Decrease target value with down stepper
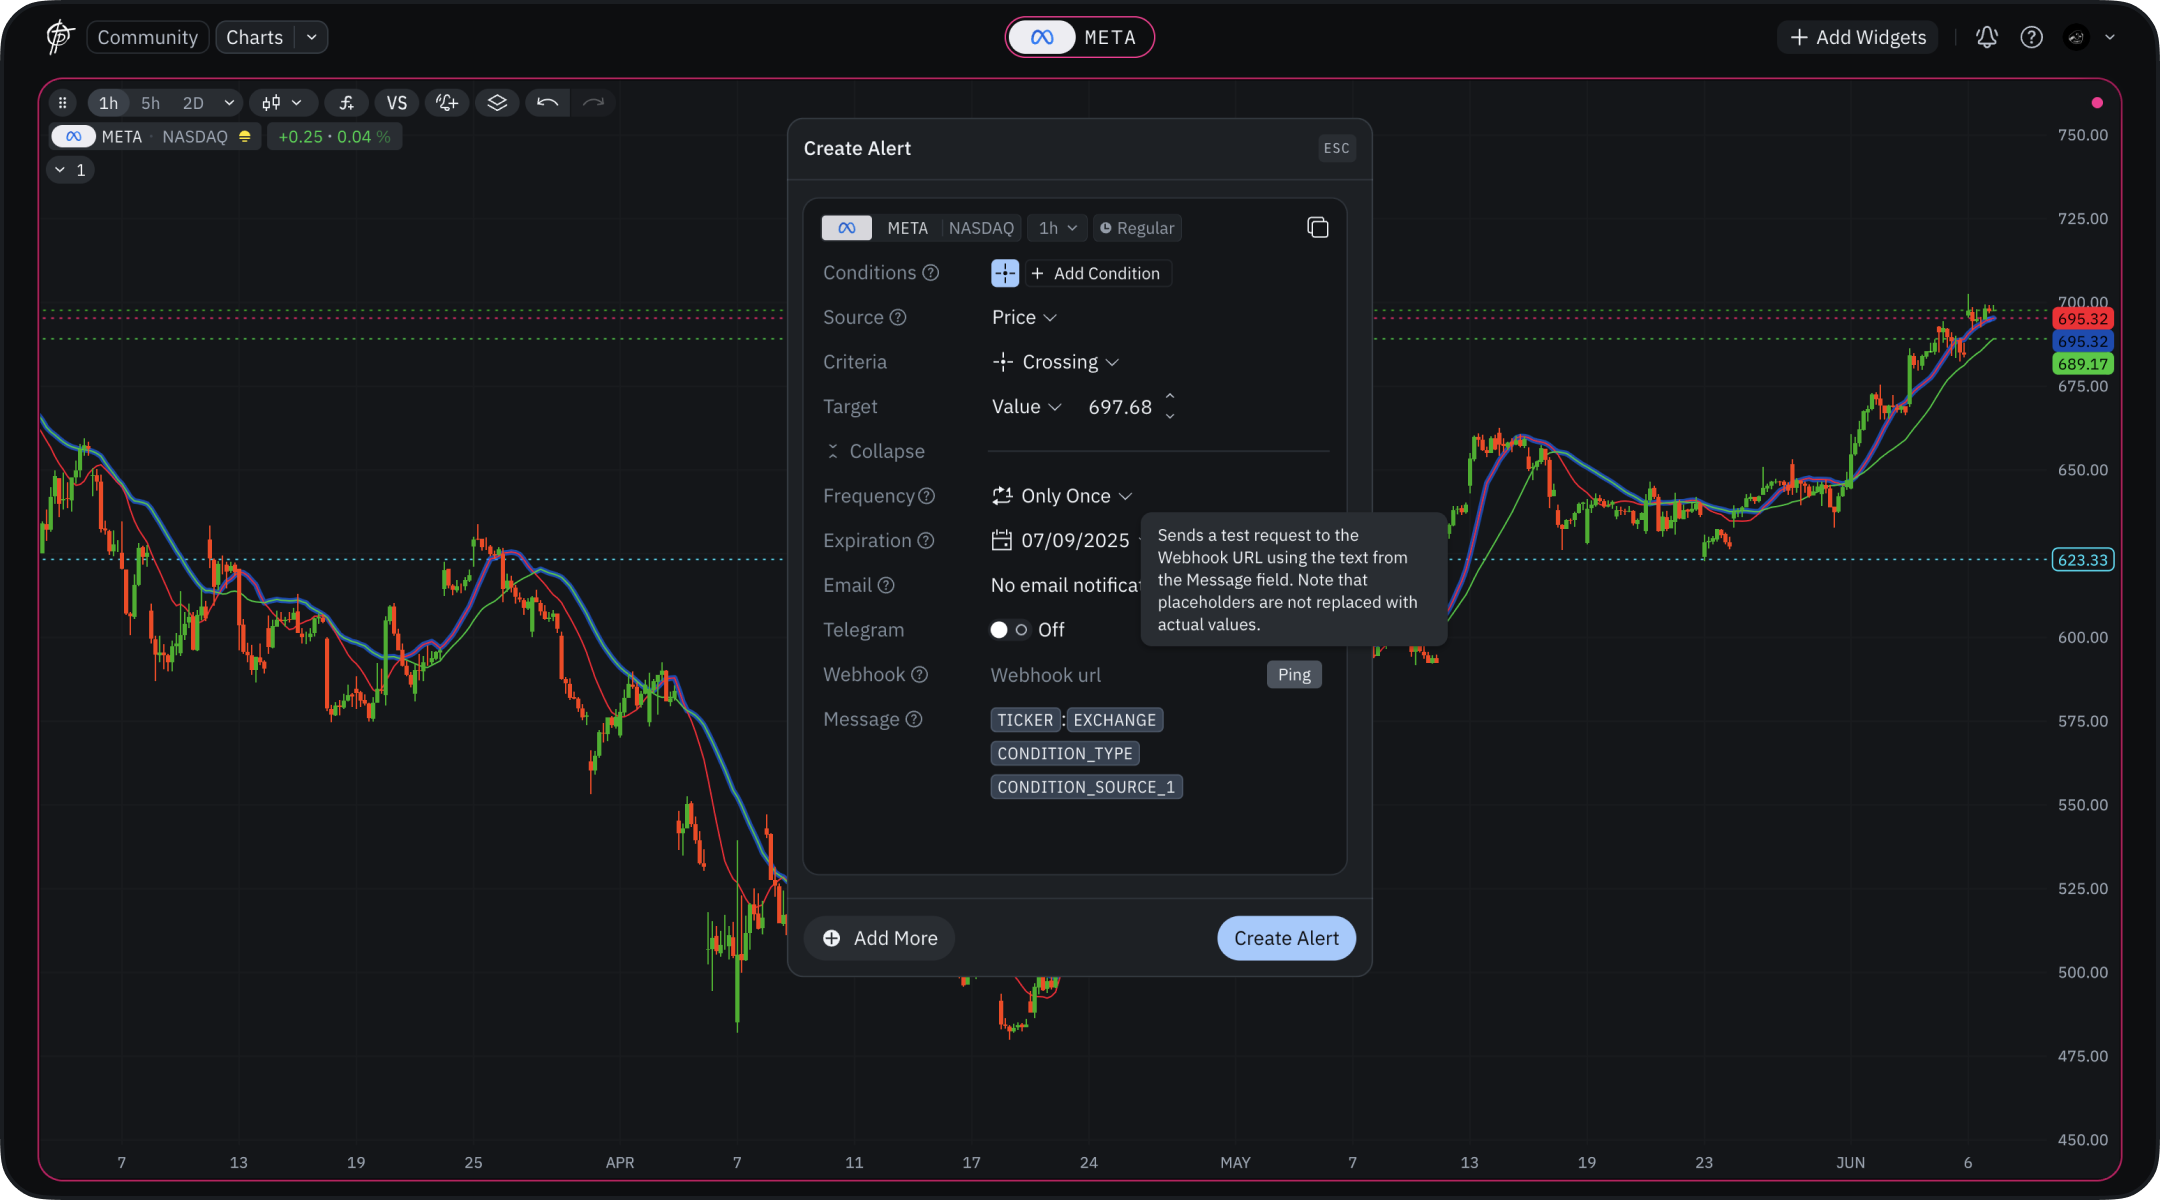Image resolution: width=2160 pixels, height=1200 pixels. click(x=1170, y=416)
